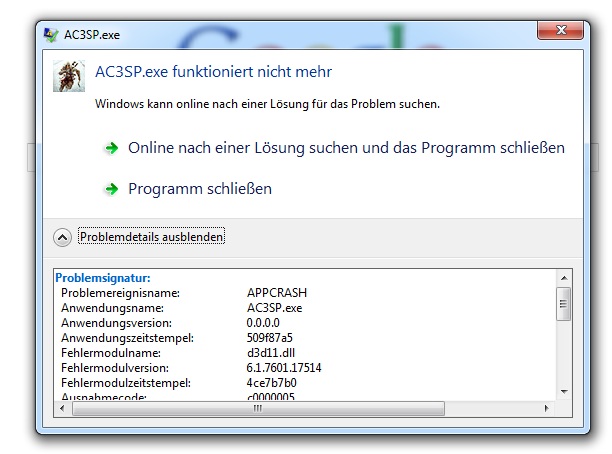The width and height of the screenshot is (612, 454).
Task: Click the vertical scrollbar thumb
Action: coord(563,304)
